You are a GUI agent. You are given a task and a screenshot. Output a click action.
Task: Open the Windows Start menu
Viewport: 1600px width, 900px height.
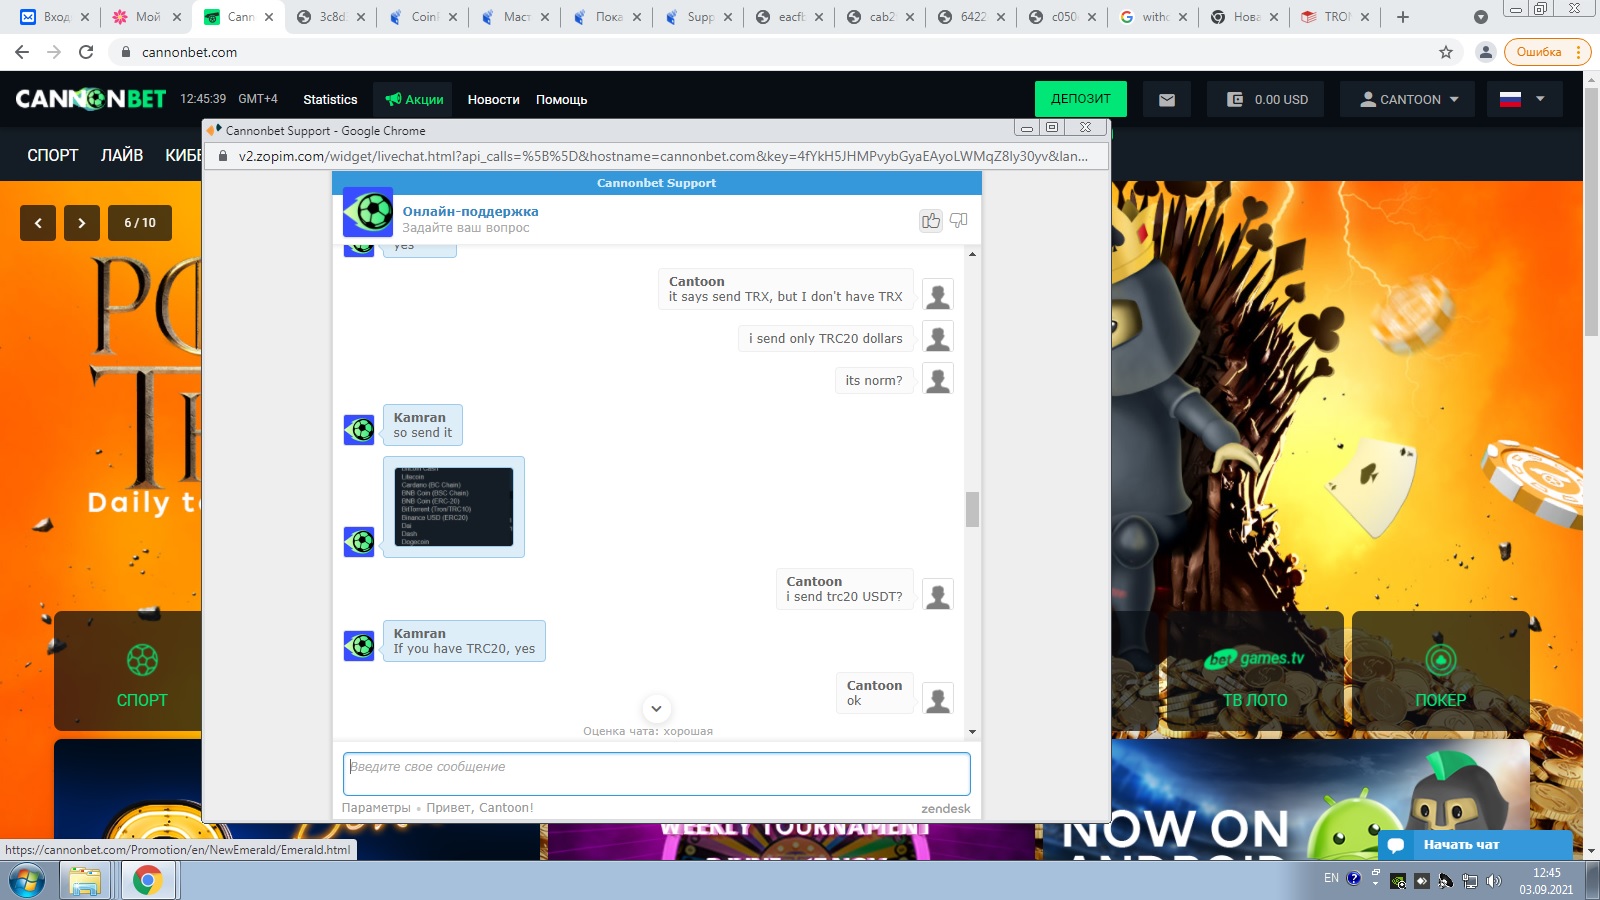(27, 881)
